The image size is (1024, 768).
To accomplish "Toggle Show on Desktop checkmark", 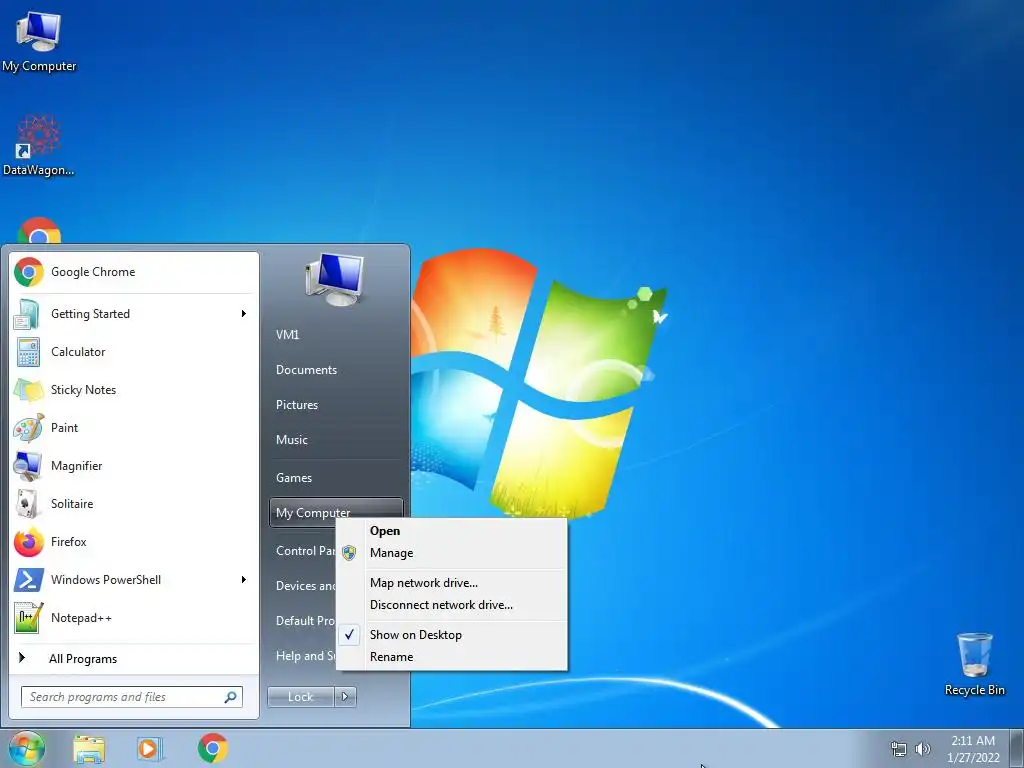I will [x=349, y=634].
